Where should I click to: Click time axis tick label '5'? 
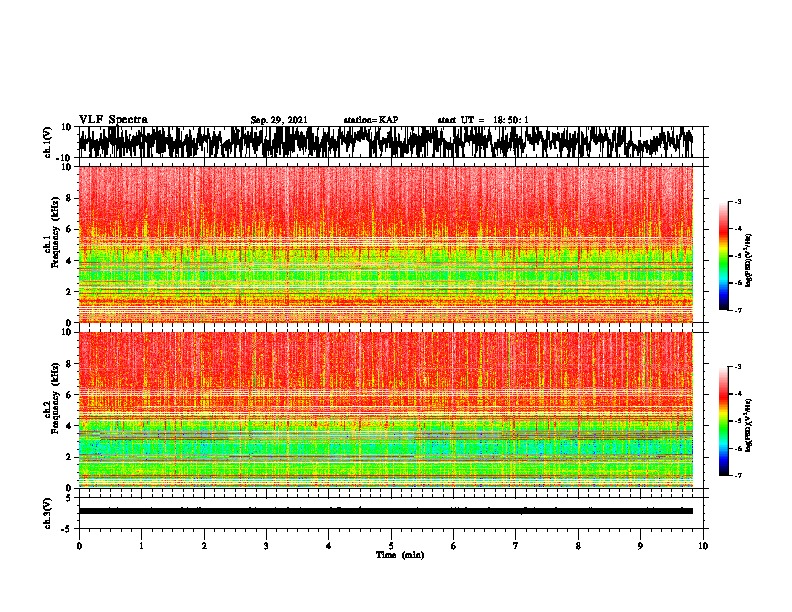click(x=391, y=546)
